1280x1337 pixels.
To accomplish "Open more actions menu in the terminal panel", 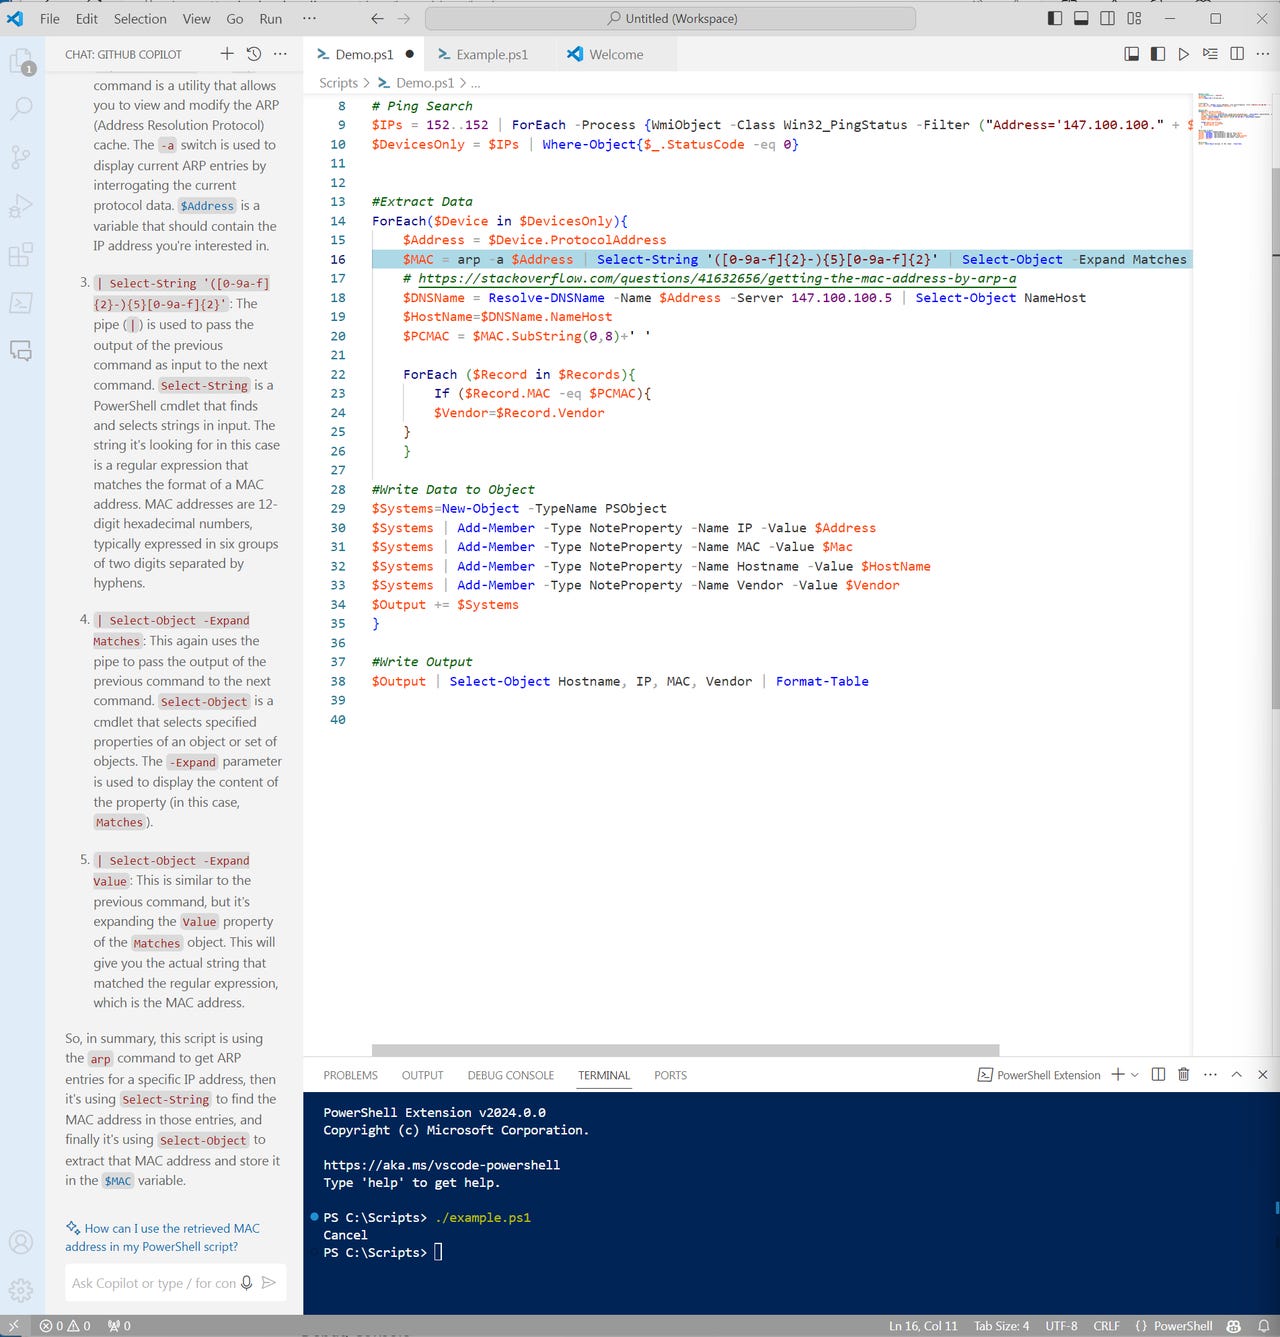I will 1210,1075.
